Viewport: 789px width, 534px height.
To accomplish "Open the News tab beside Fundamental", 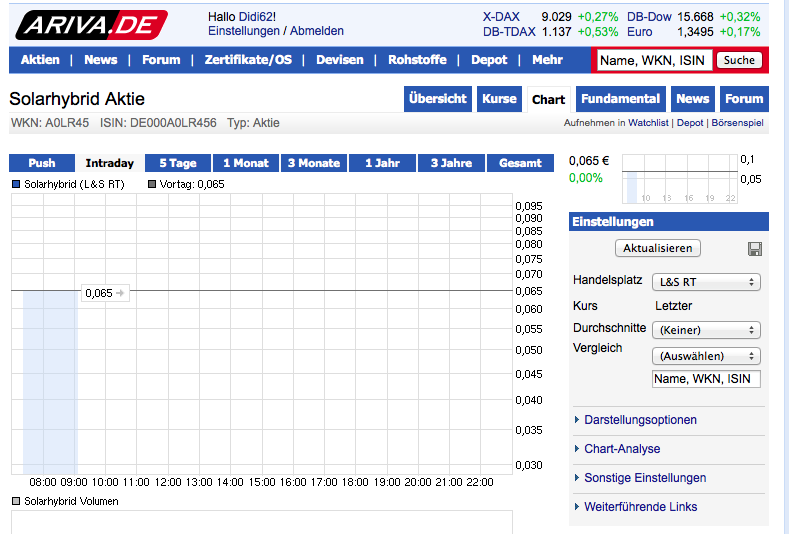I will 693,99.
